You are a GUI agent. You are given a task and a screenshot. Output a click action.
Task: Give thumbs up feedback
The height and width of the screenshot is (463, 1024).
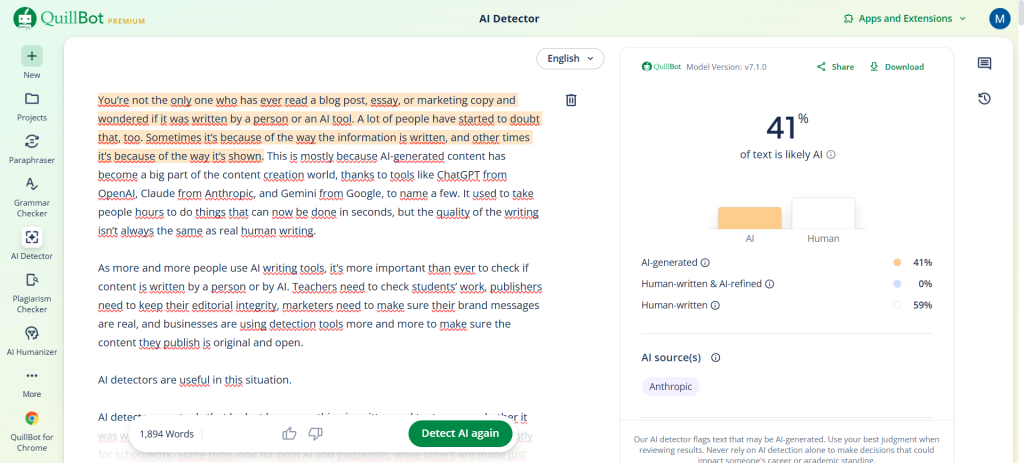pyautogui.click(x=289, y=434)
